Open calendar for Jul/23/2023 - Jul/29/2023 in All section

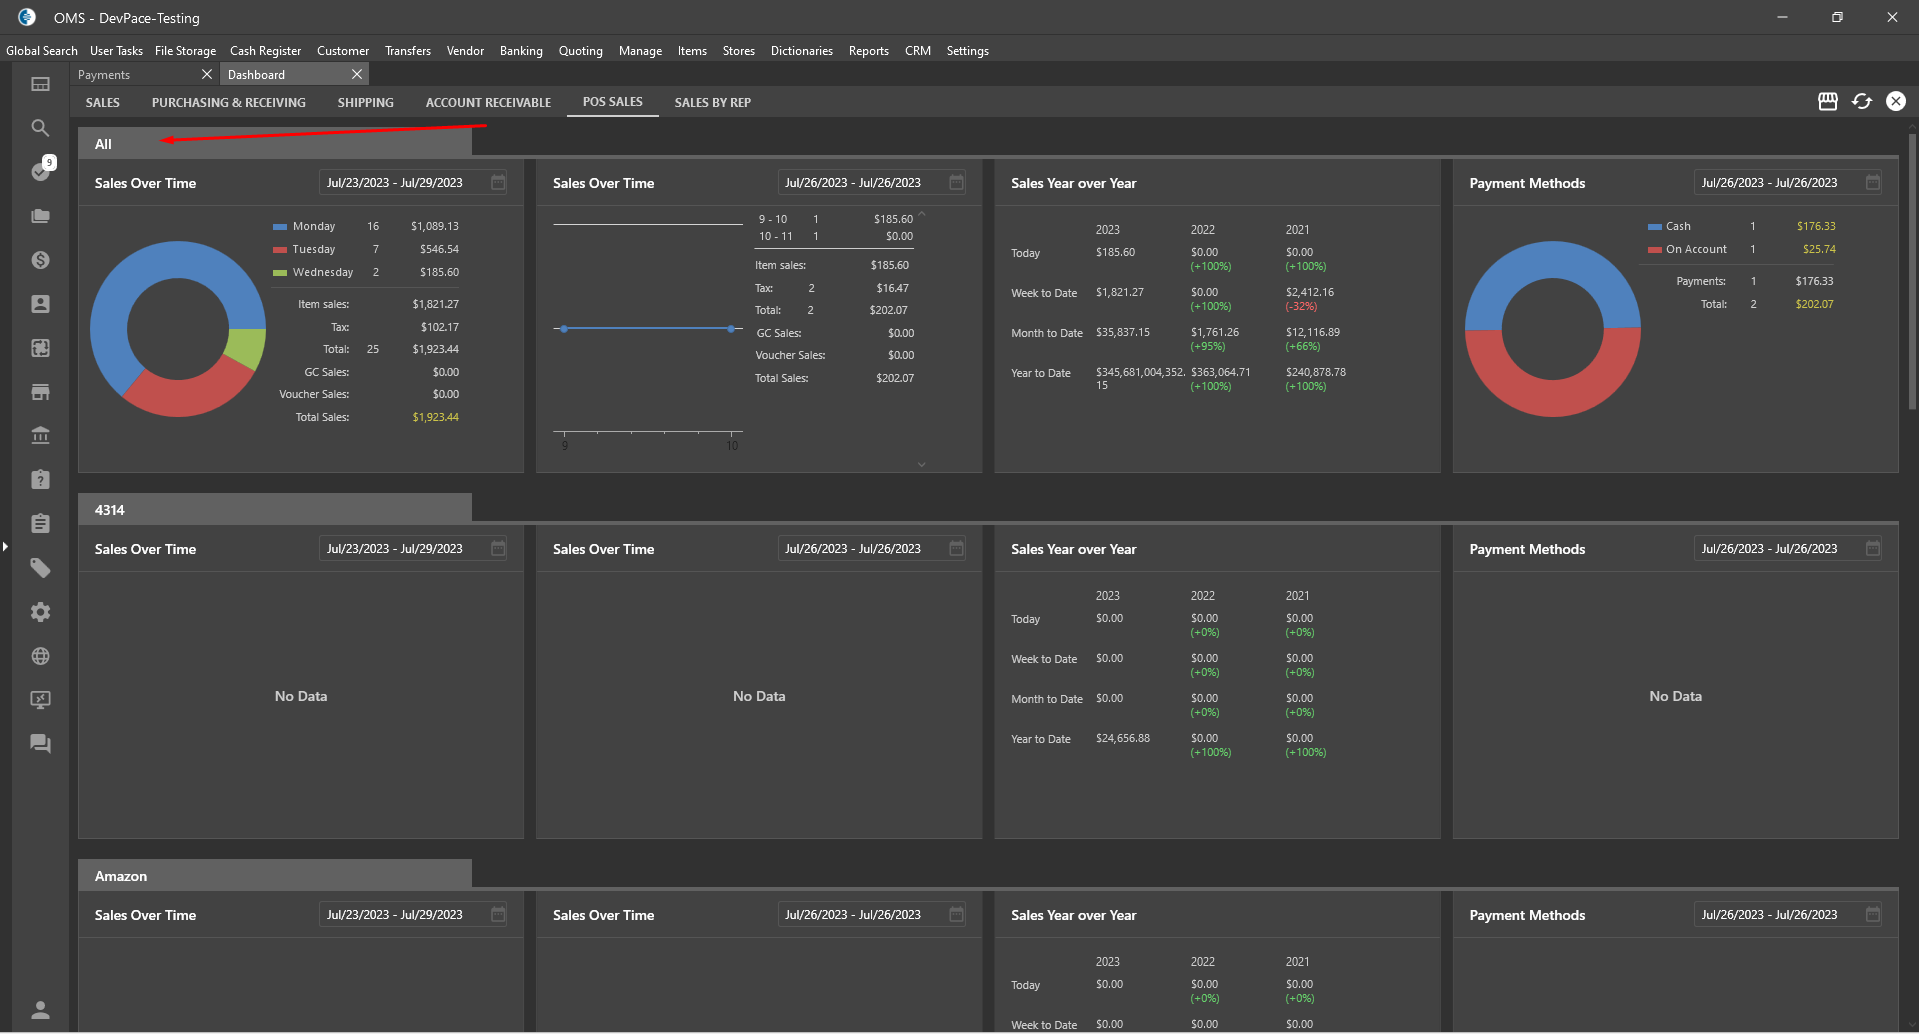tap(498, 183)
